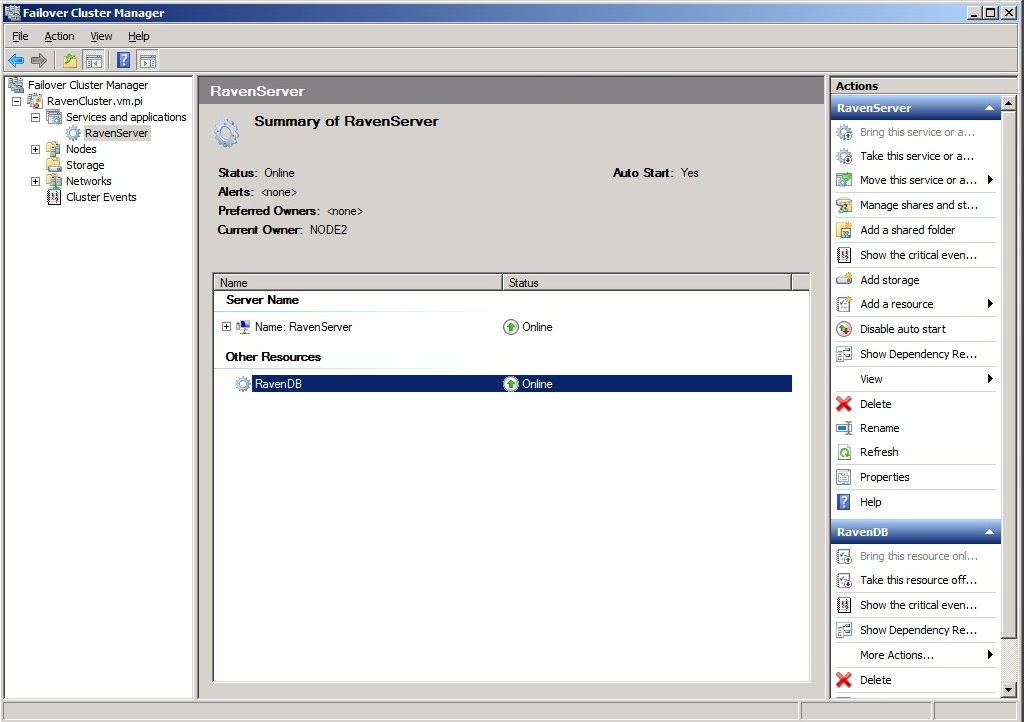Click the Add storage icon
This screenshot has height=722, width=1024.
(844, 279)
